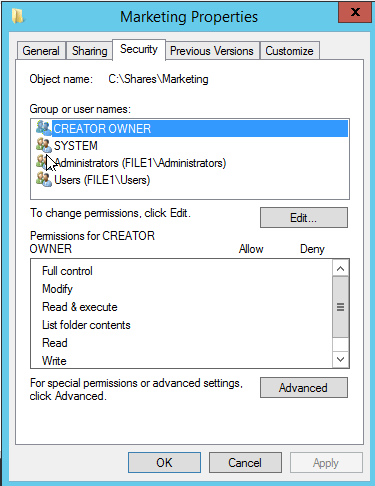Open the General tab

pos(41,51)
